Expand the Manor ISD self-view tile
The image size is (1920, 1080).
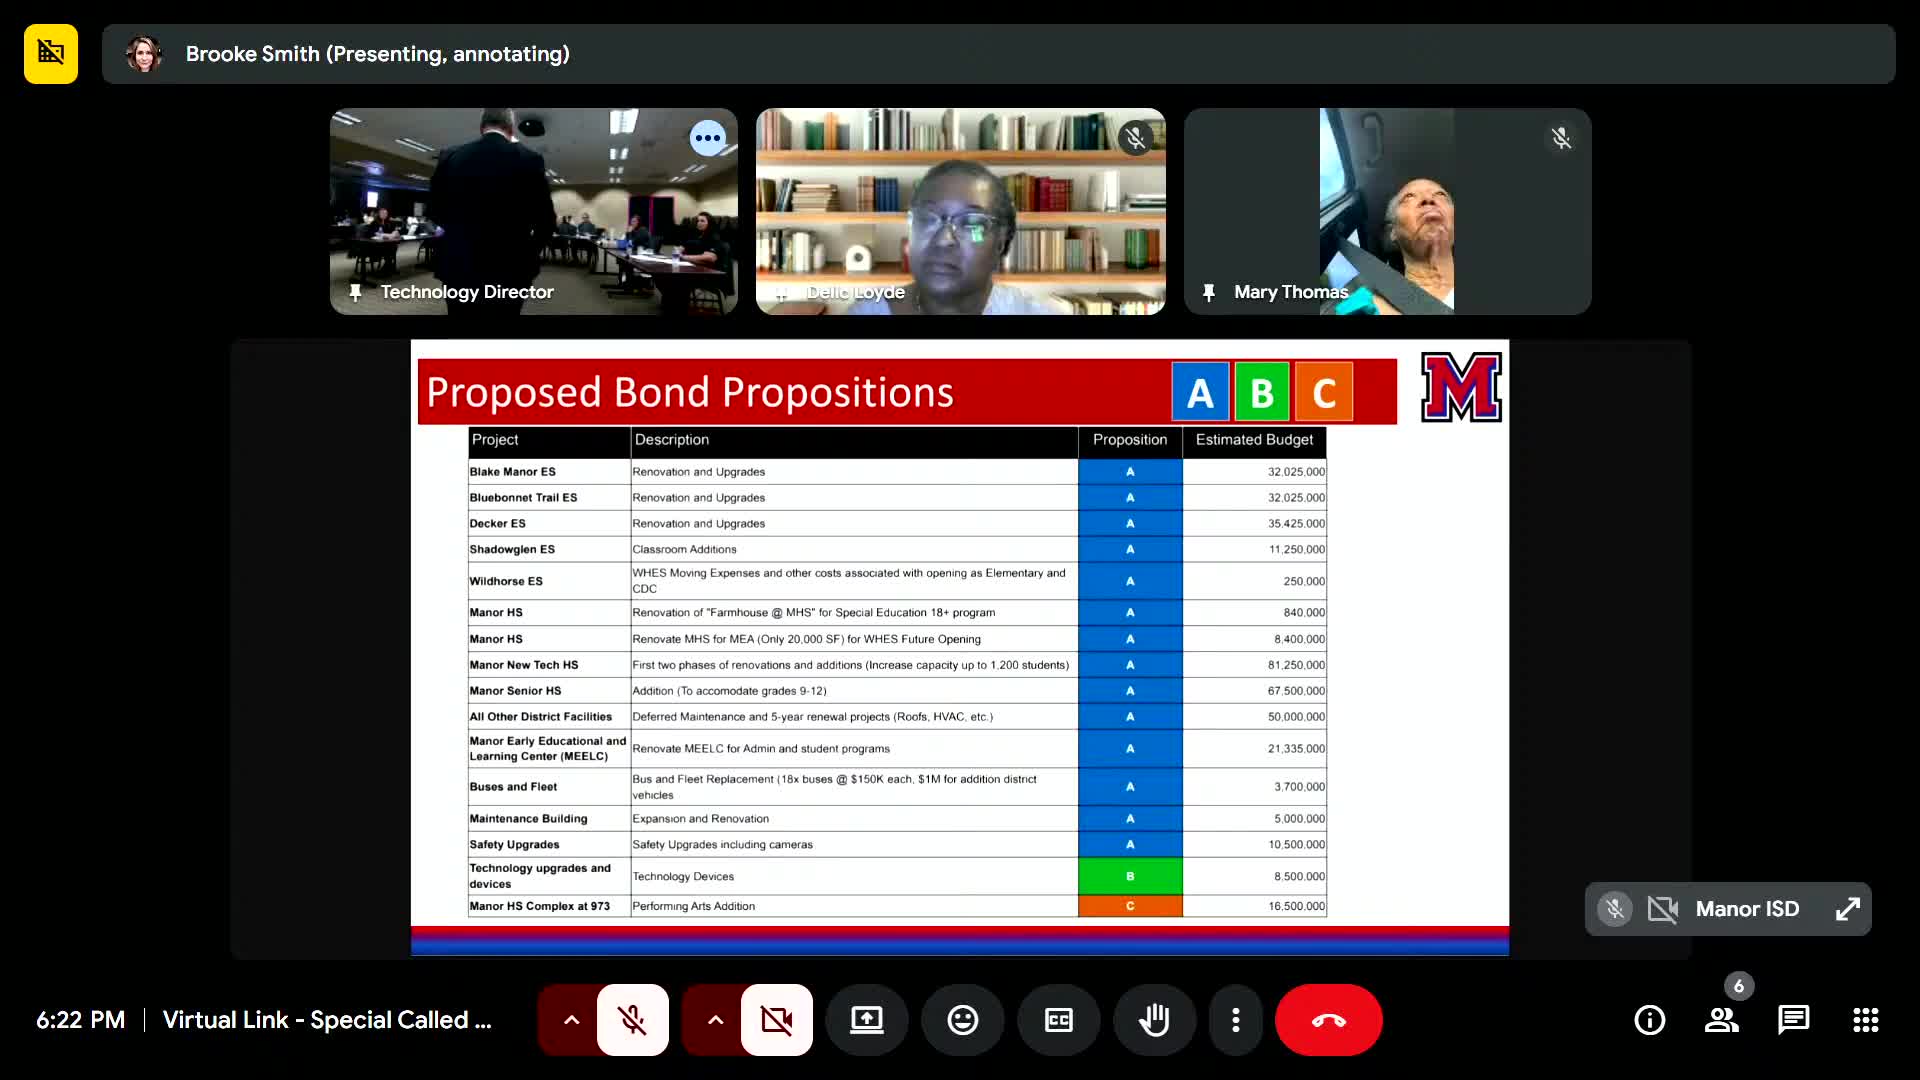pyautogui.click(x=1847, y=909)
